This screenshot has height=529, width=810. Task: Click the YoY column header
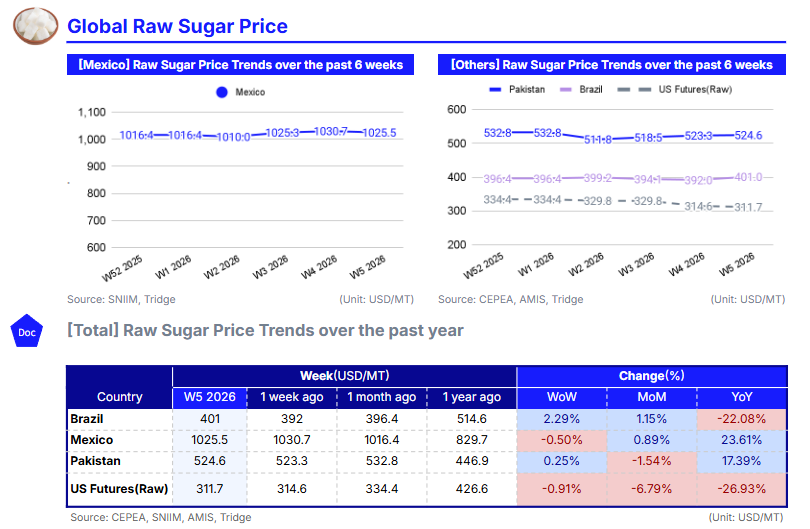pyautogui.click(x=743, y=397)
